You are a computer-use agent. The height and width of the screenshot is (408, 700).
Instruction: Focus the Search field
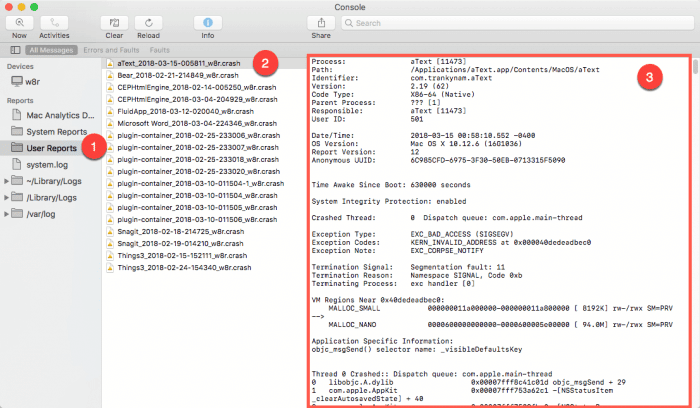click(517, 23)
